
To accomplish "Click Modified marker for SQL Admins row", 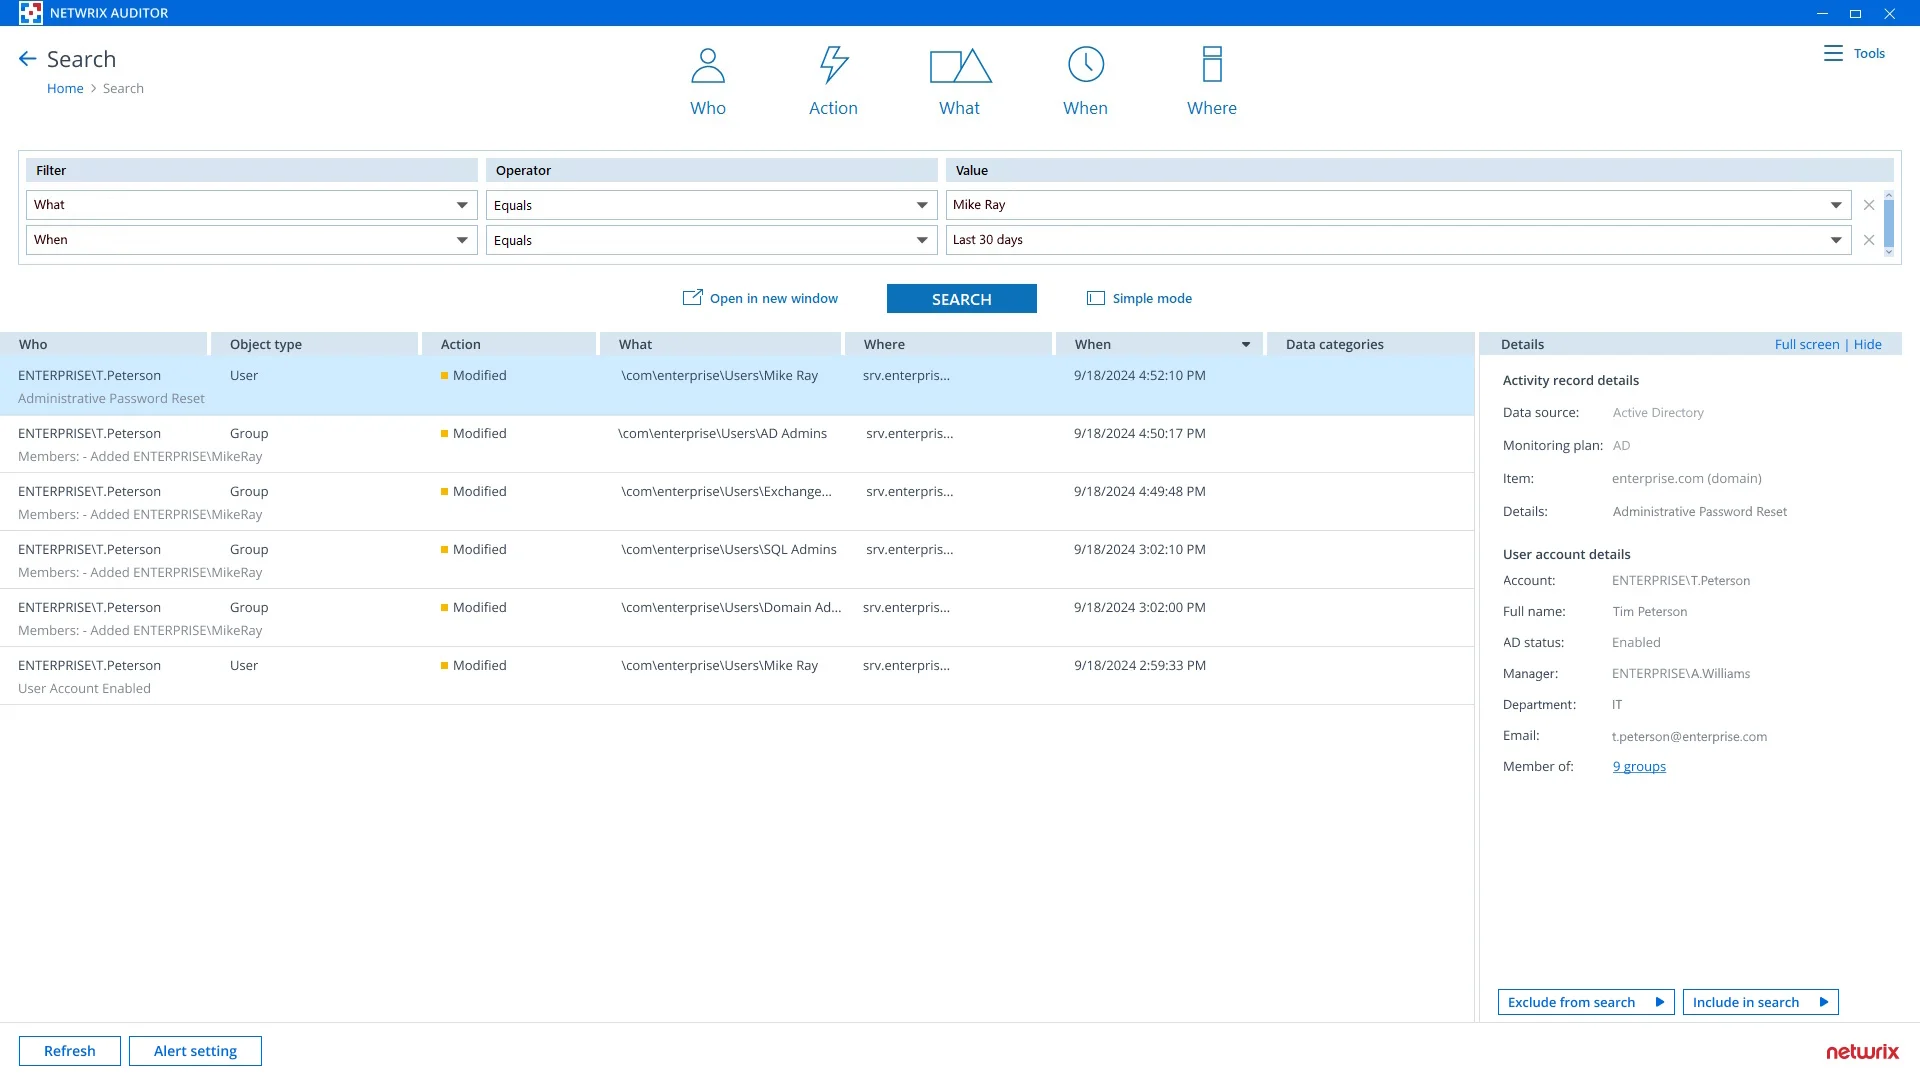I will 444,550.
